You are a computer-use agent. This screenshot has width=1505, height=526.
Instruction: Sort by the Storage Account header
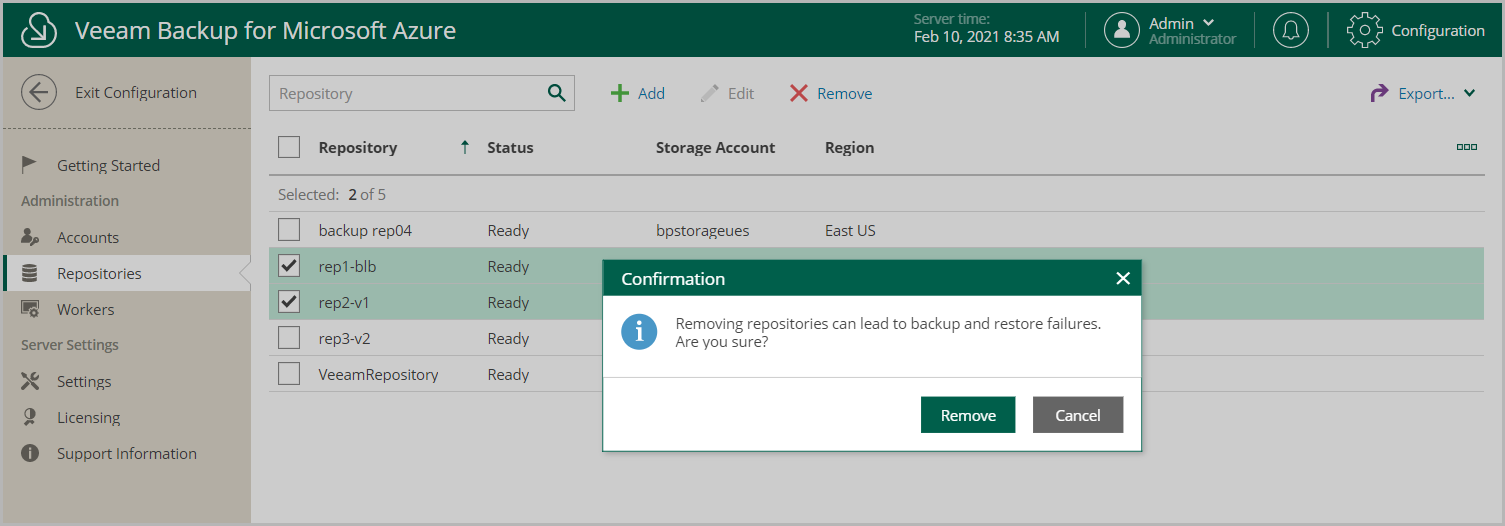715,147
